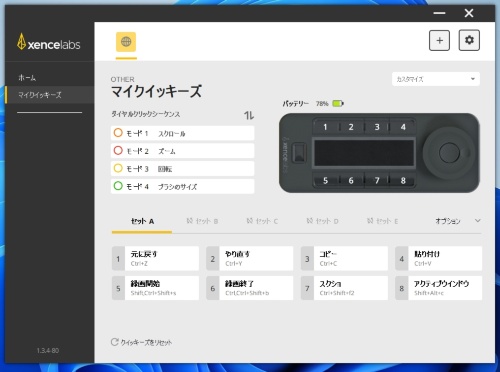500x372 pixels.
Task: Switch to セット D tab
Action: 322,221
